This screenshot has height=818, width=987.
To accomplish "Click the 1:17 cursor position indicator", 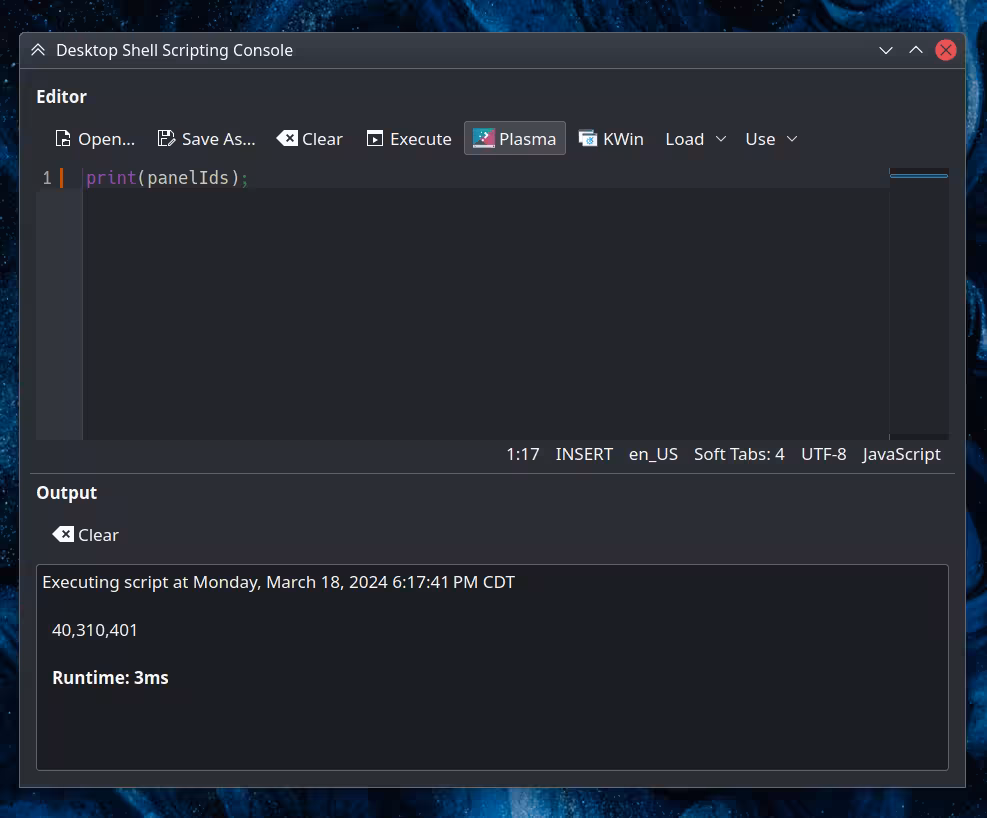I will (x=522, y=454).
